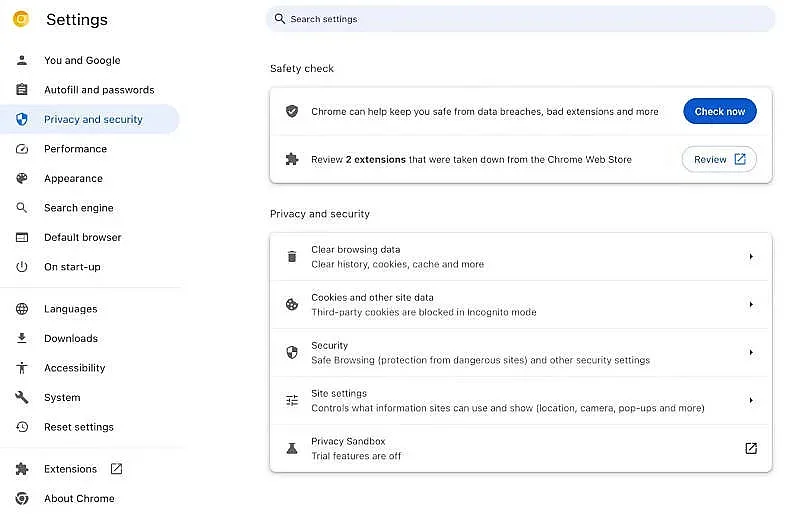
Task: Click the magnifier icon beside Search engine
Action: pos(22,208)
